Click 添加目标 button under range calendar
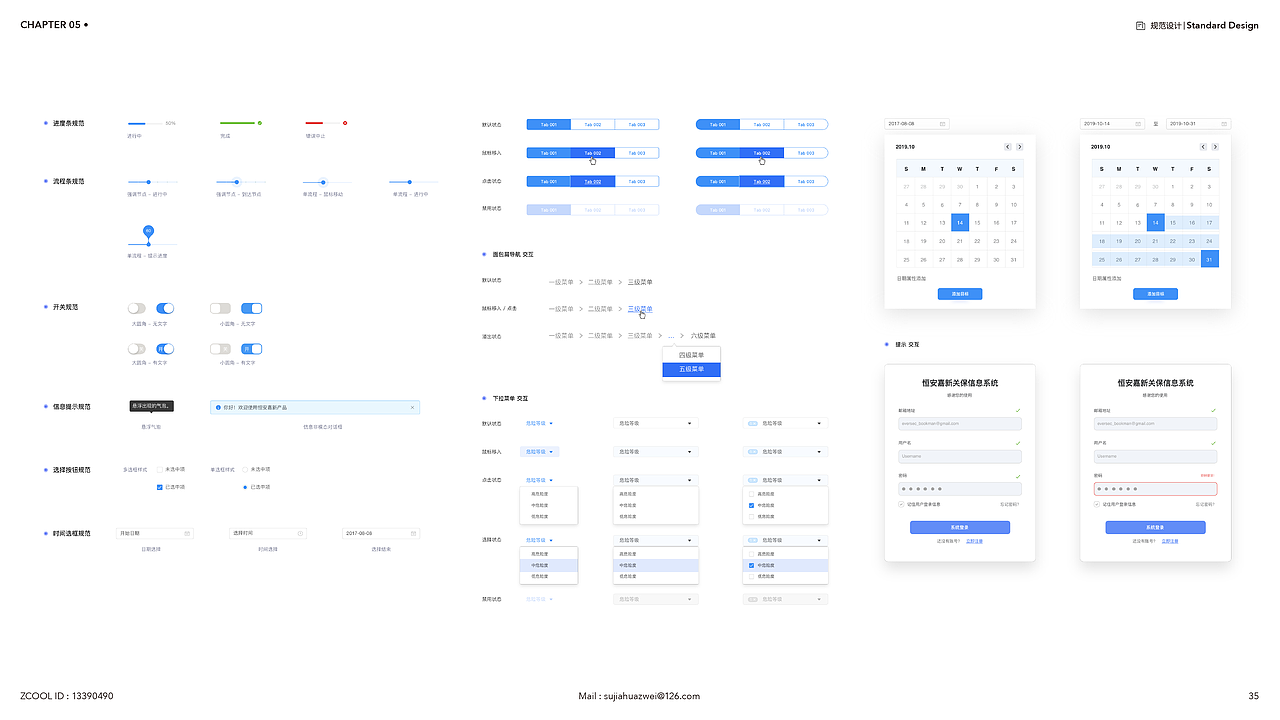1280x720 pixels. [x=1155, y=294]
